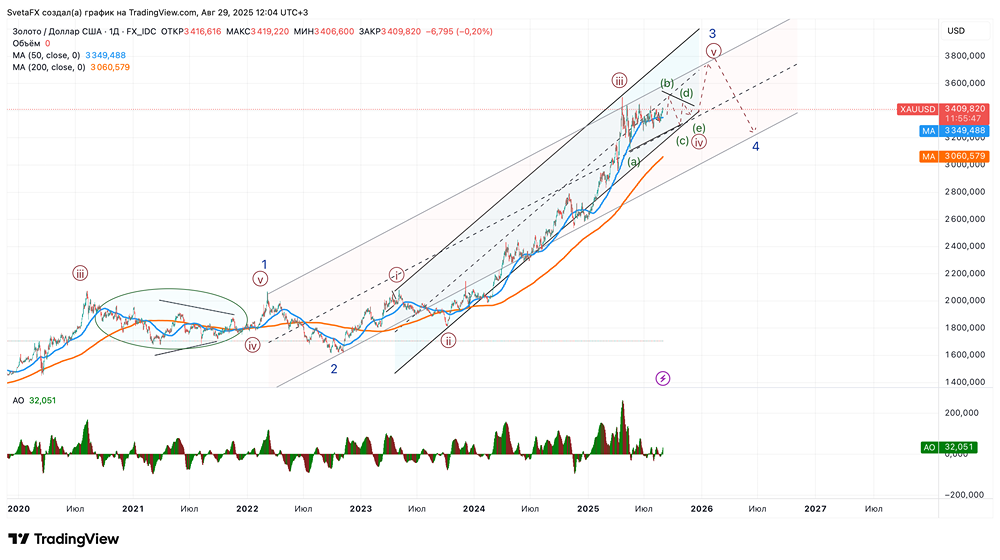1000x560 pixels.
Task: Click the 2200,000 price axis label
Action: (965, 274)
